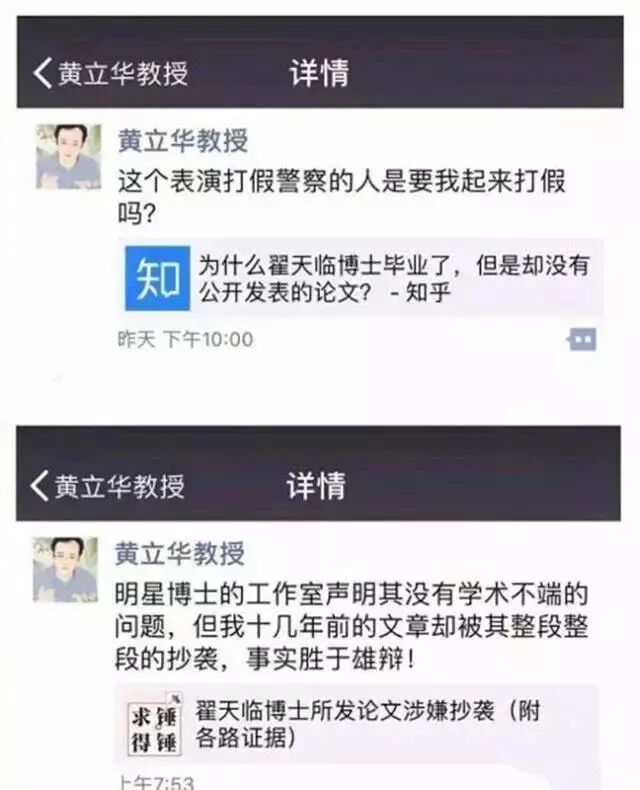
Task: Go back via 黄立华教授 label in second header
Action: [x=119, y=486]
